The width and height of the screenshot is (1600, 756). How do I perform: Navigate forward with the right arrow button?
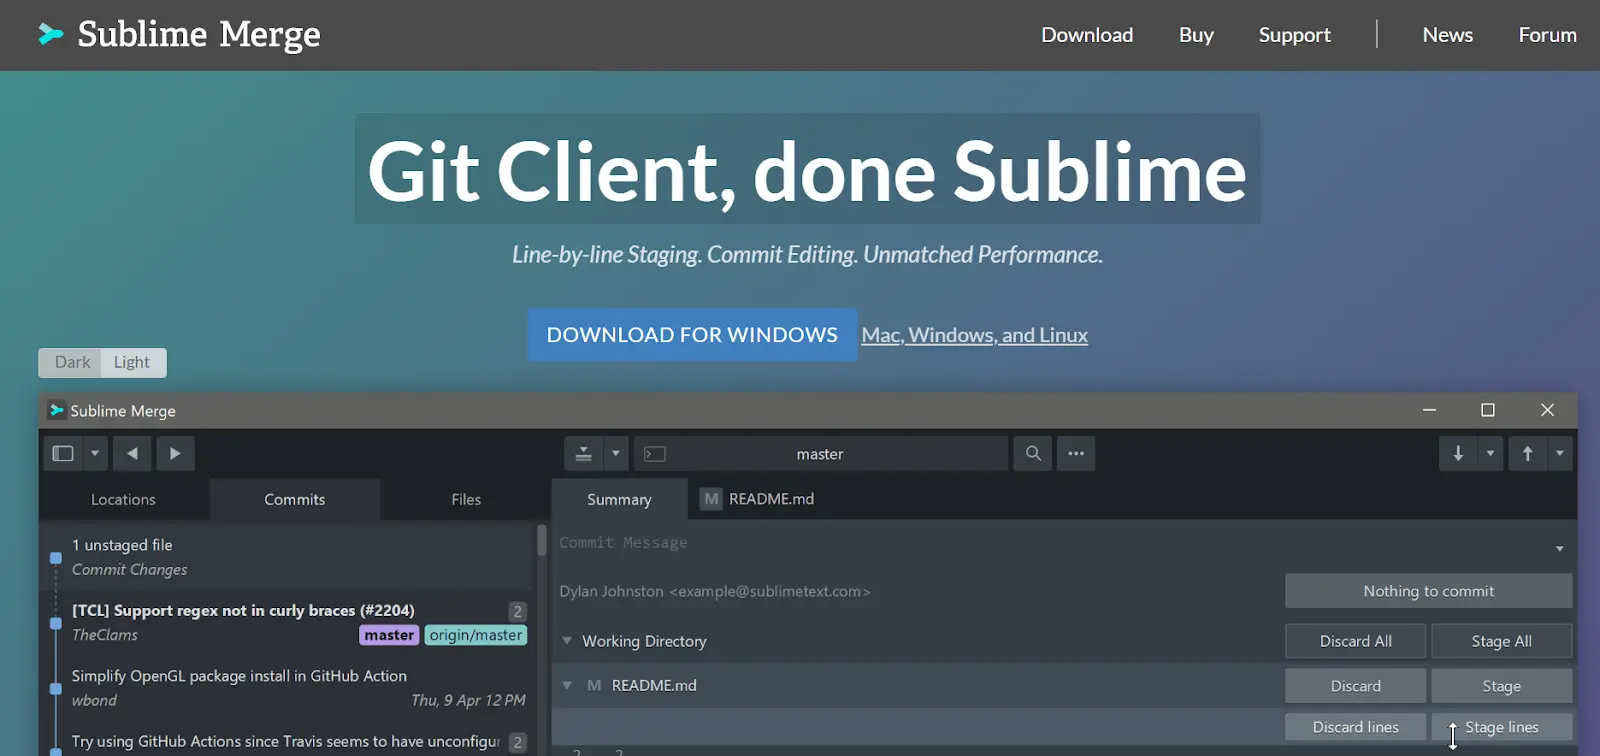pyautogui.click(x=175, y=453)
